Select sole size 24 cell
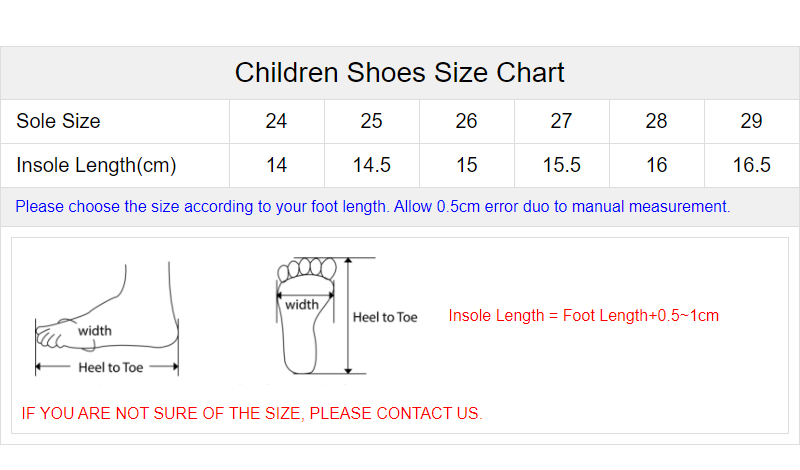The width and height of the screenshot is (800, 470). pyautogui.click(x=276, y=121)
